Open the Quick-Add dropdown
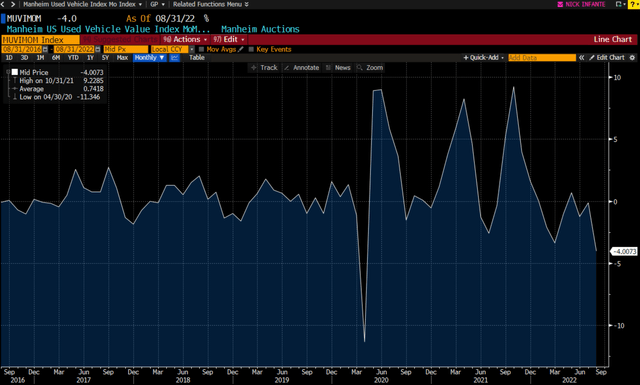Viewport: 640px width, 385px height. coord(484,58)
